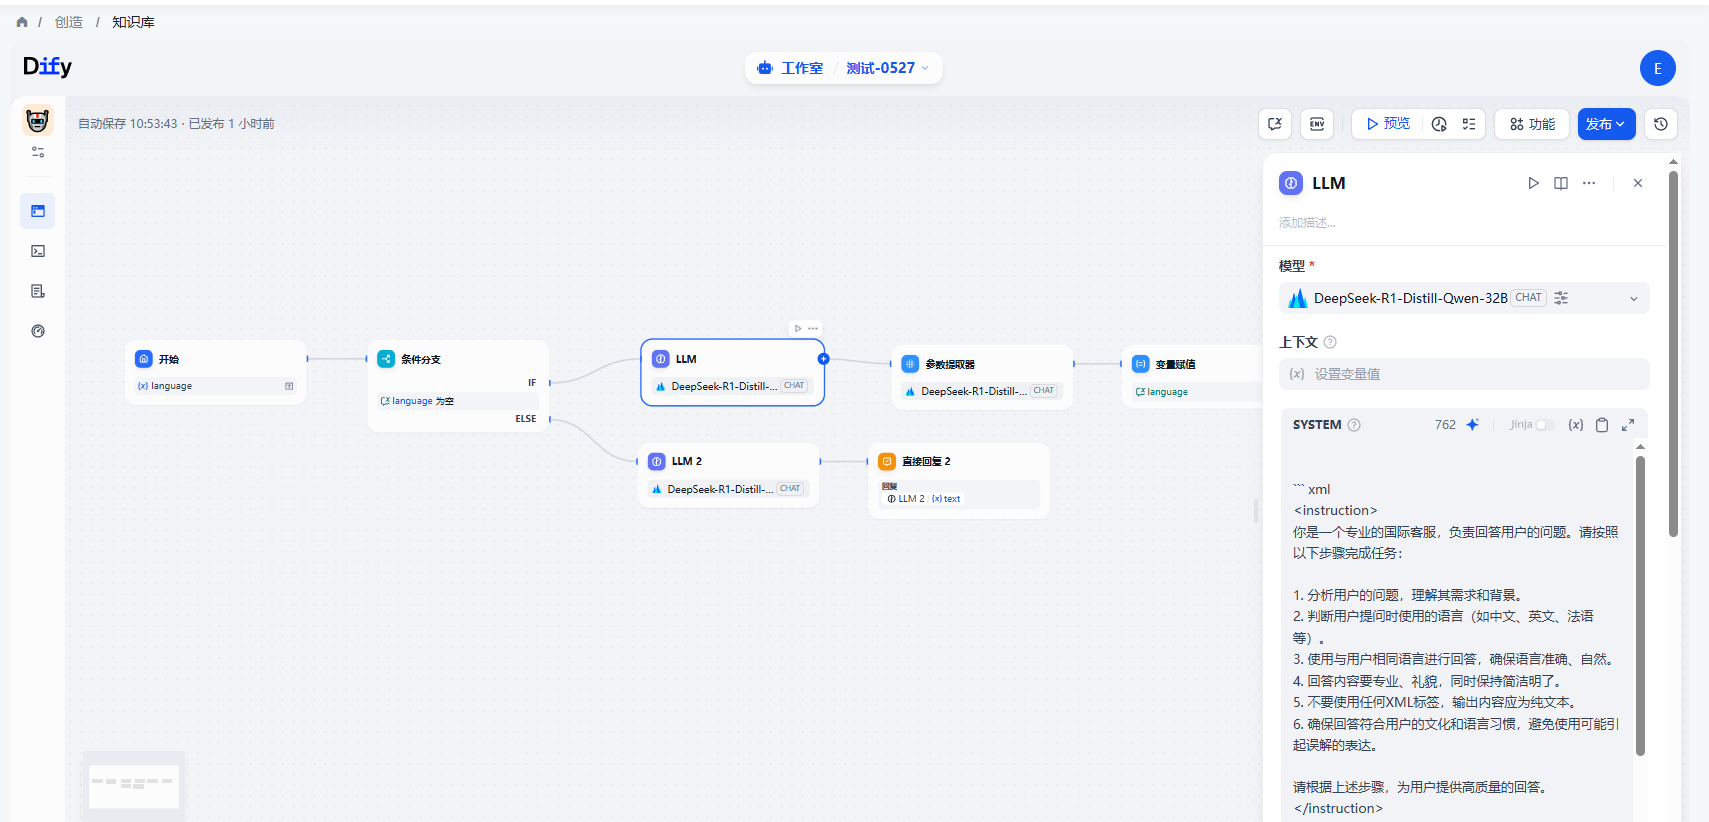Open the 创造 breadcrumb link

(69, 22)
